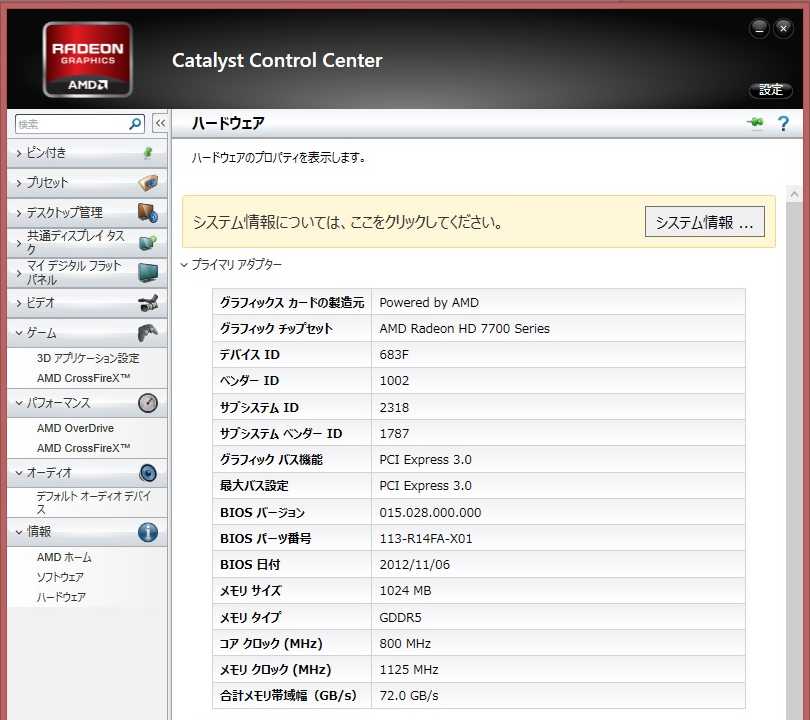Select ハードウェア in the sidebar
Image resolution: width=810 pixels, height=720 pixels.
pyautogui.click(x=61, y=597)
